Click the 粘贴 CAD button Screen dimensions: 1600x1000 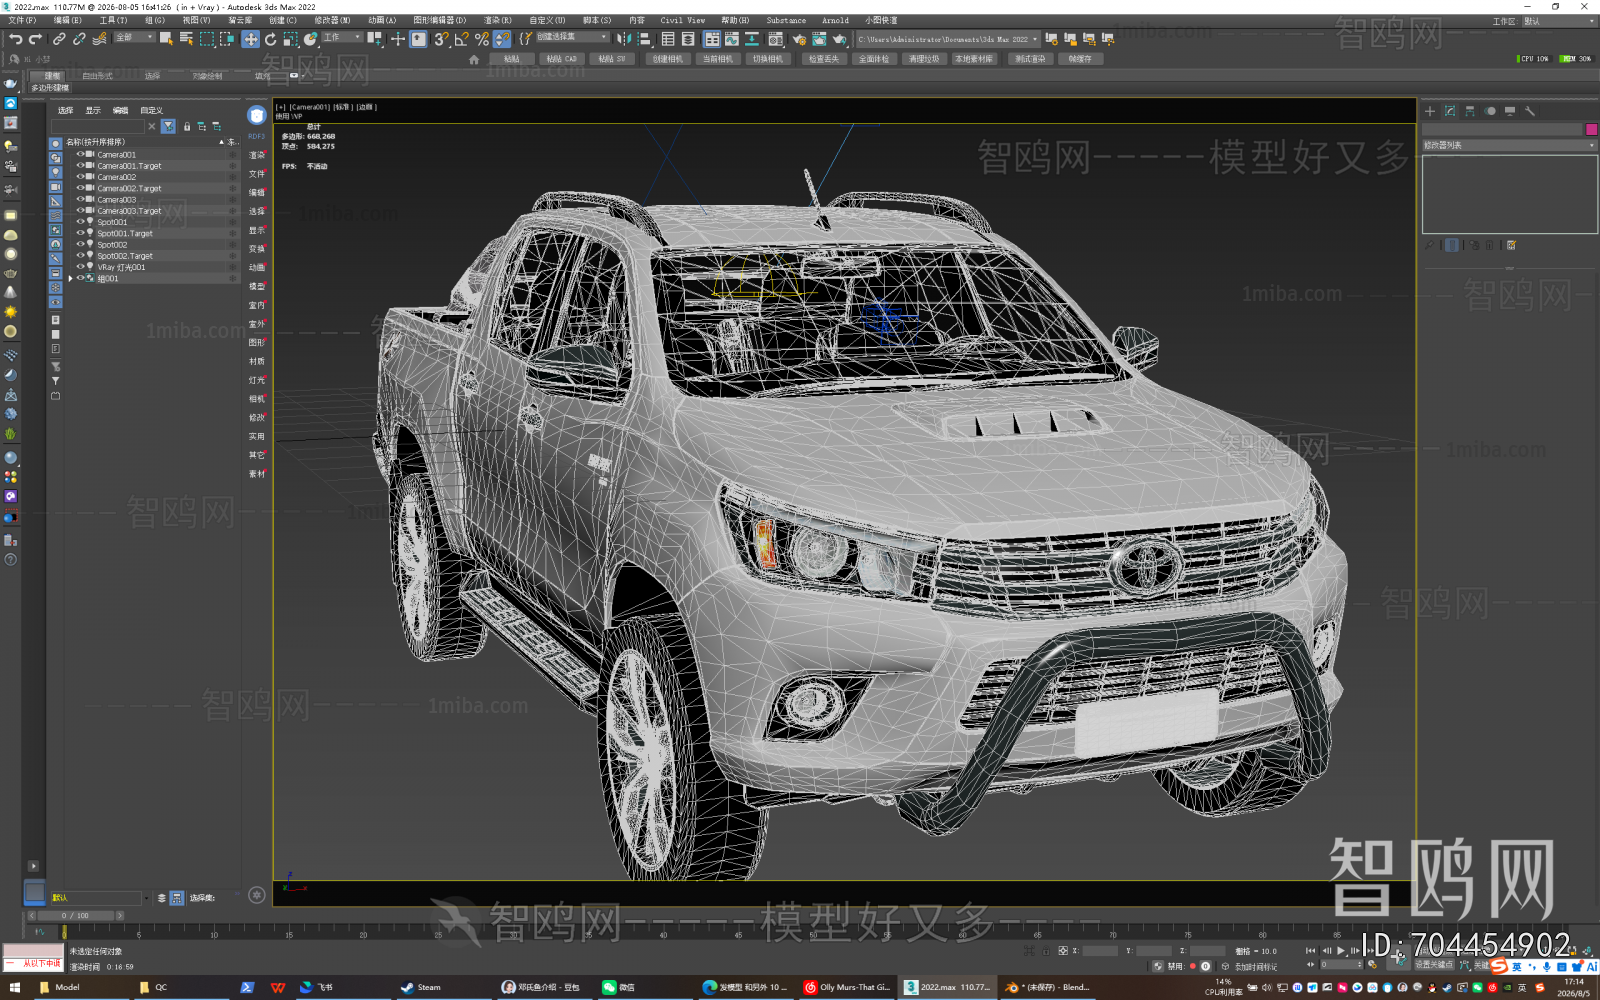click(561, 59)
